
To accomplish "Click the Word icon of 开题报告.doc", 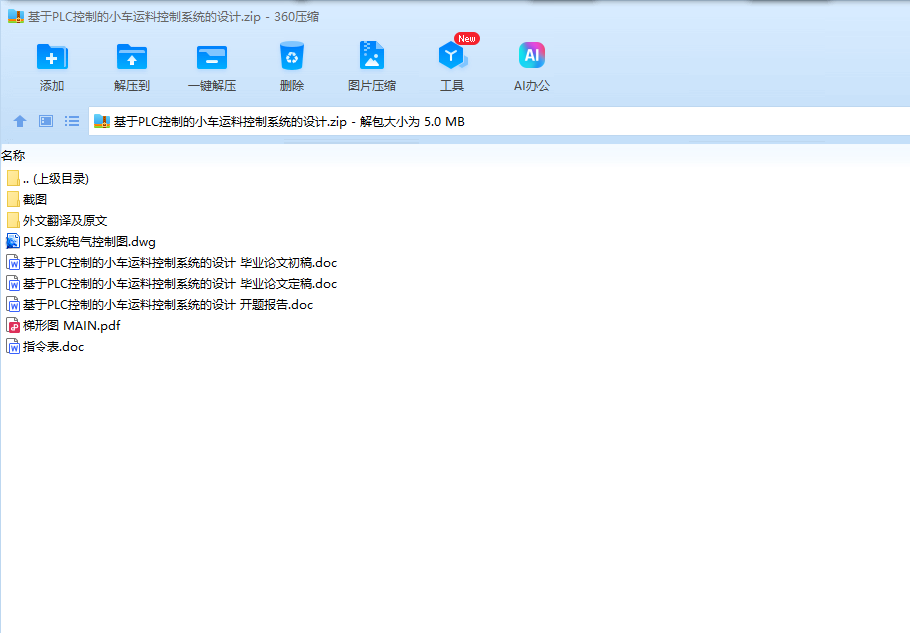I will click(x=13, y=305).
